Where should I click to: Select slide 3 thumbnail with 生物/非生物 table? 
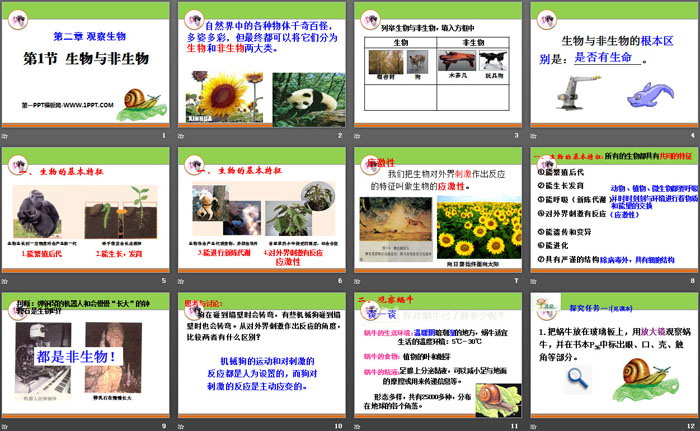(x=438, y=64)
